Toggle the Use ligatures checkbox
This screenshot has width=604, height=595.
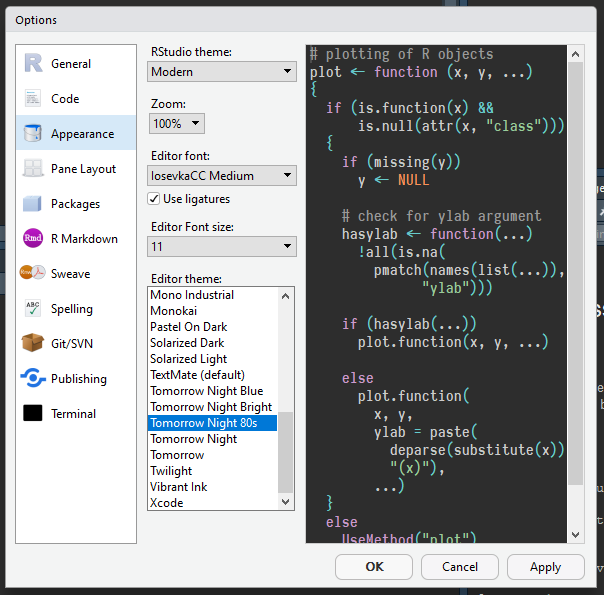click(x=154, y=199)
